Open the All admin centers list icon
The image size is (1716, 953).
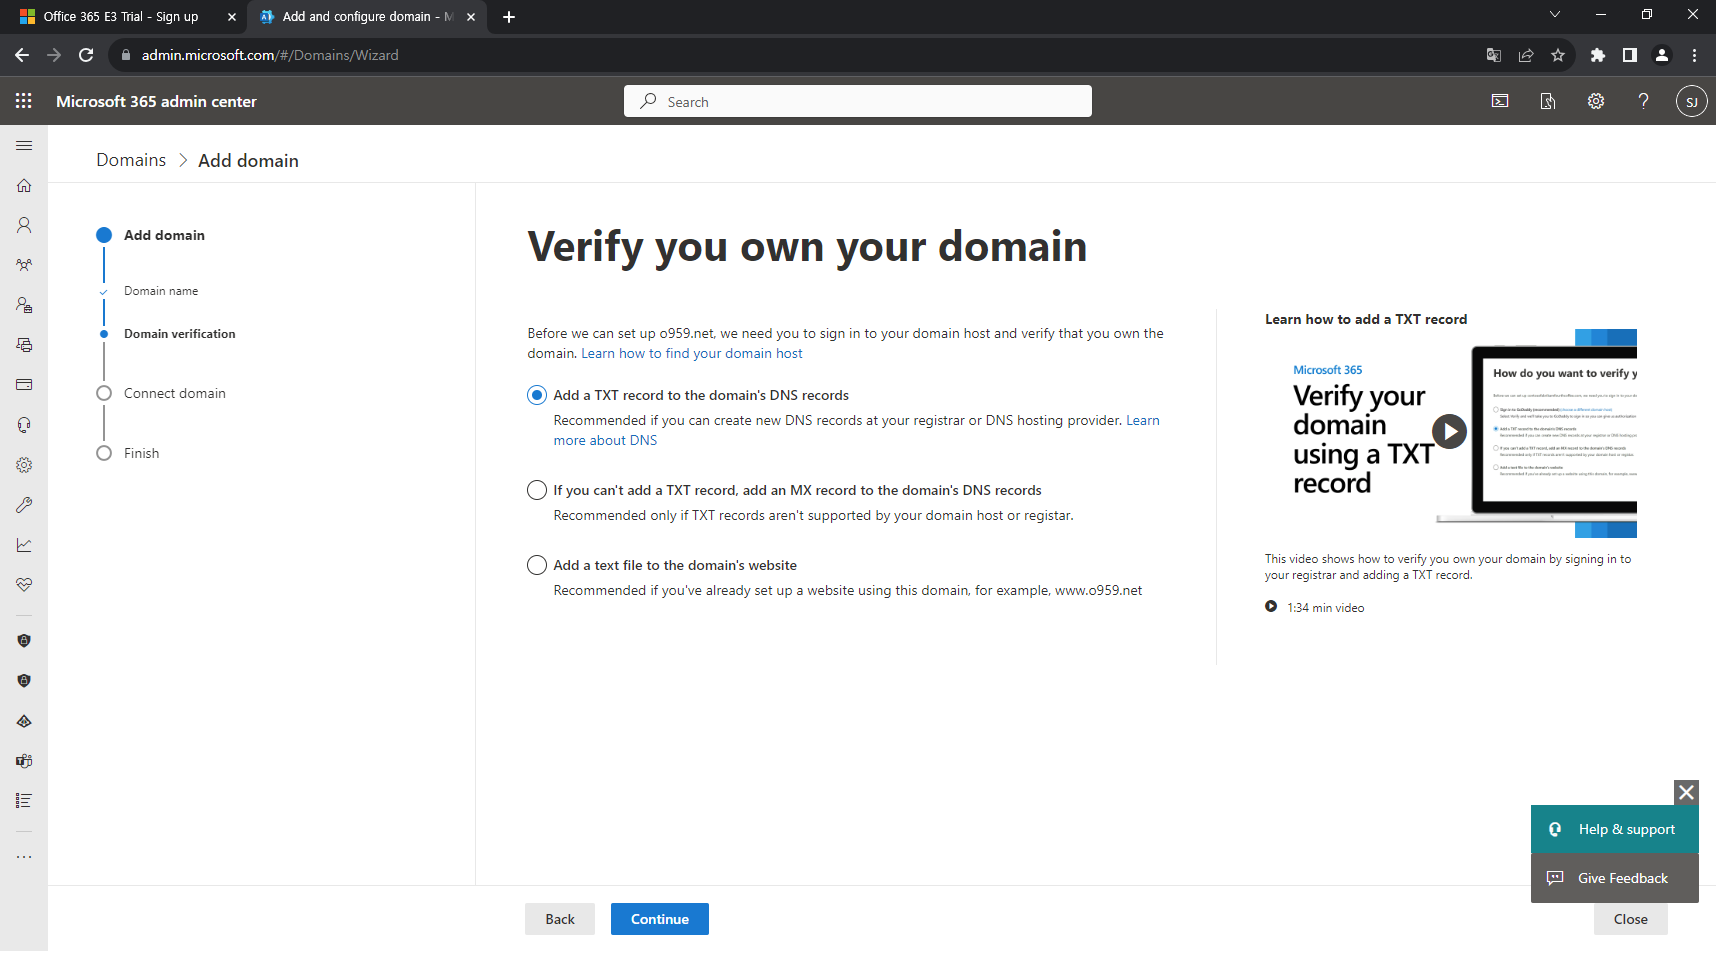[24, 801]
